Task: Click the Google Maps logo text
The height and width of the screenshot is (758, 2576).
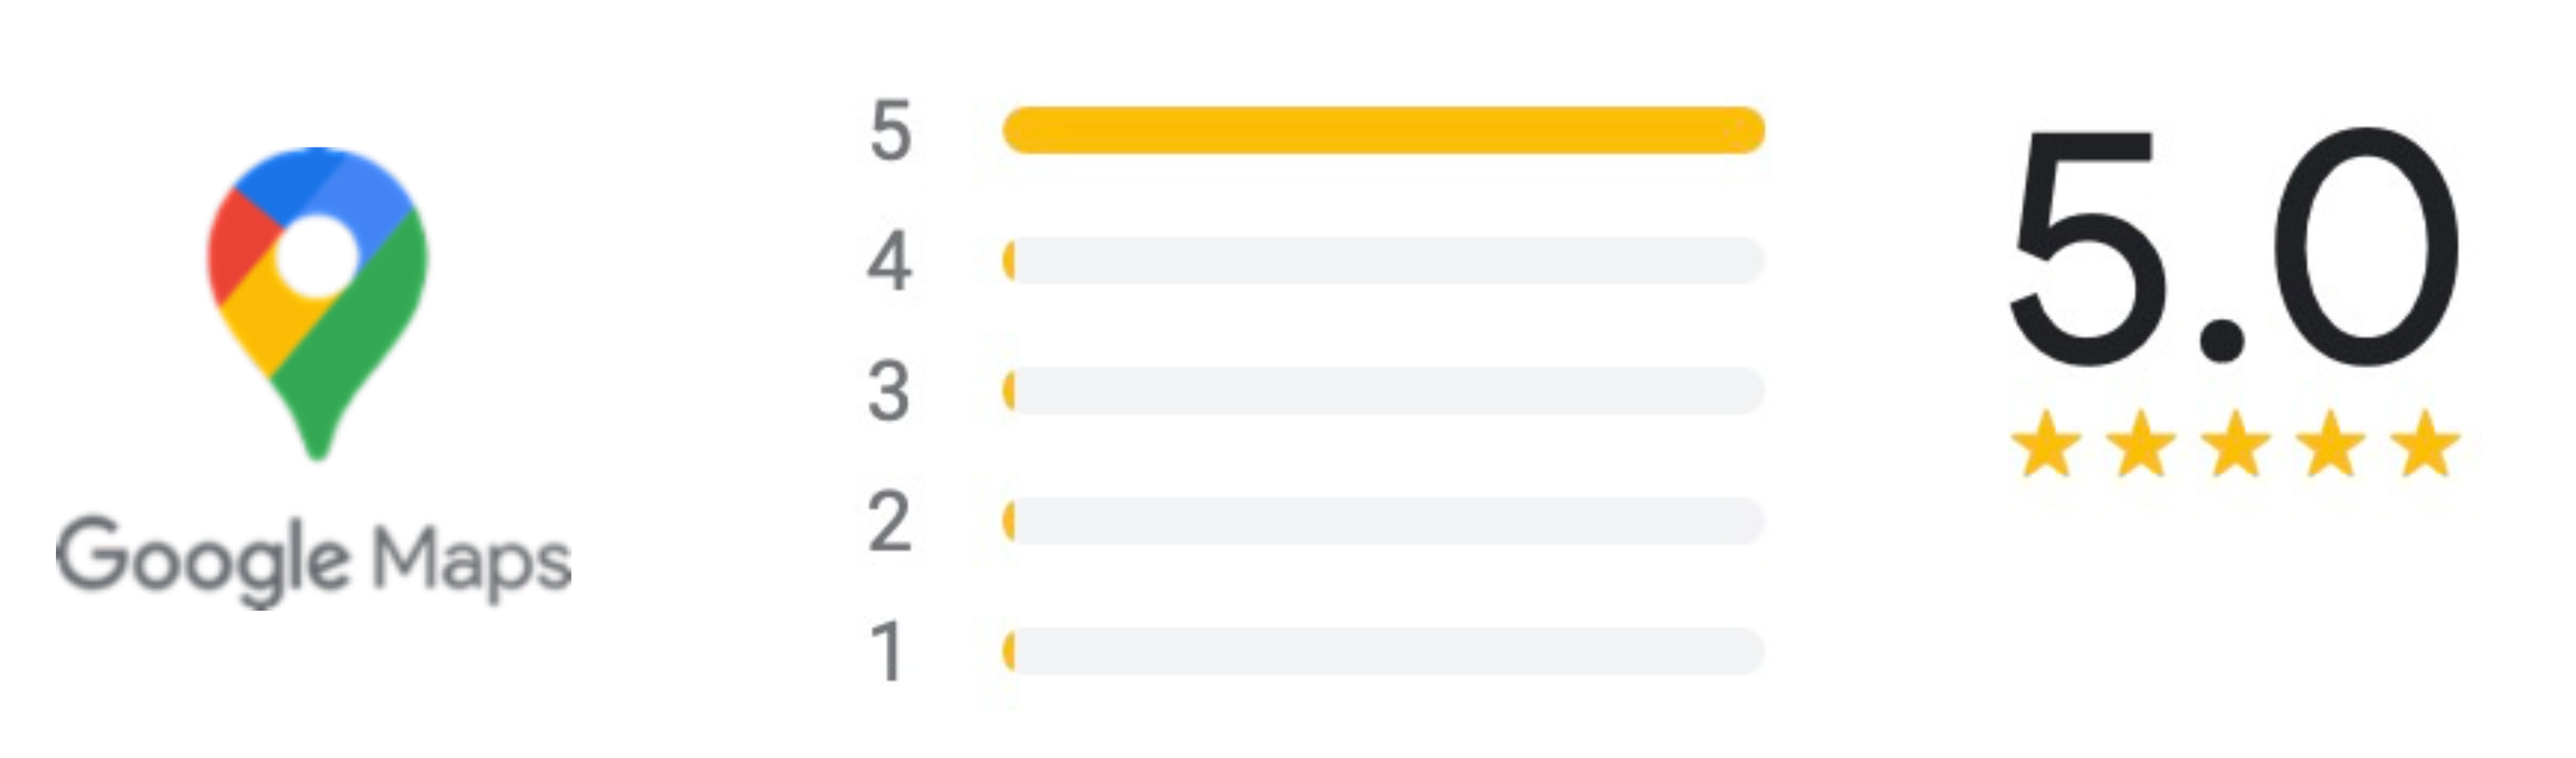Action: coord(313,560)
